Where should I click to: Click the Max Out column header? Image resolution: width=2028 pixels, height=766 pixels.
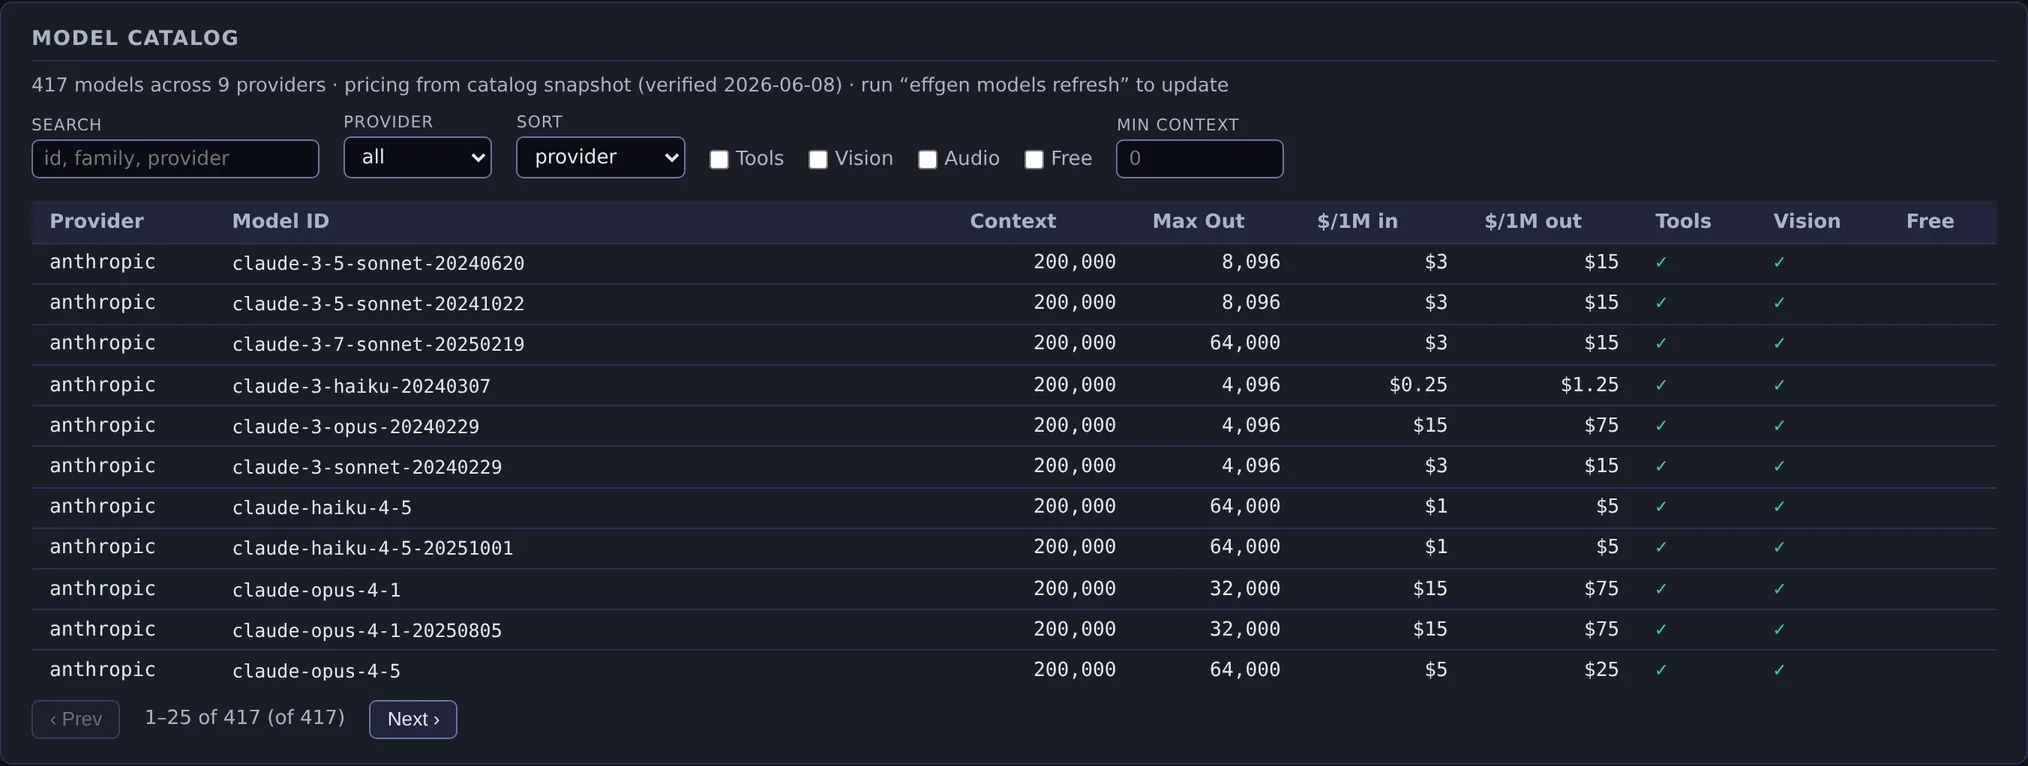click(1198, 221)
